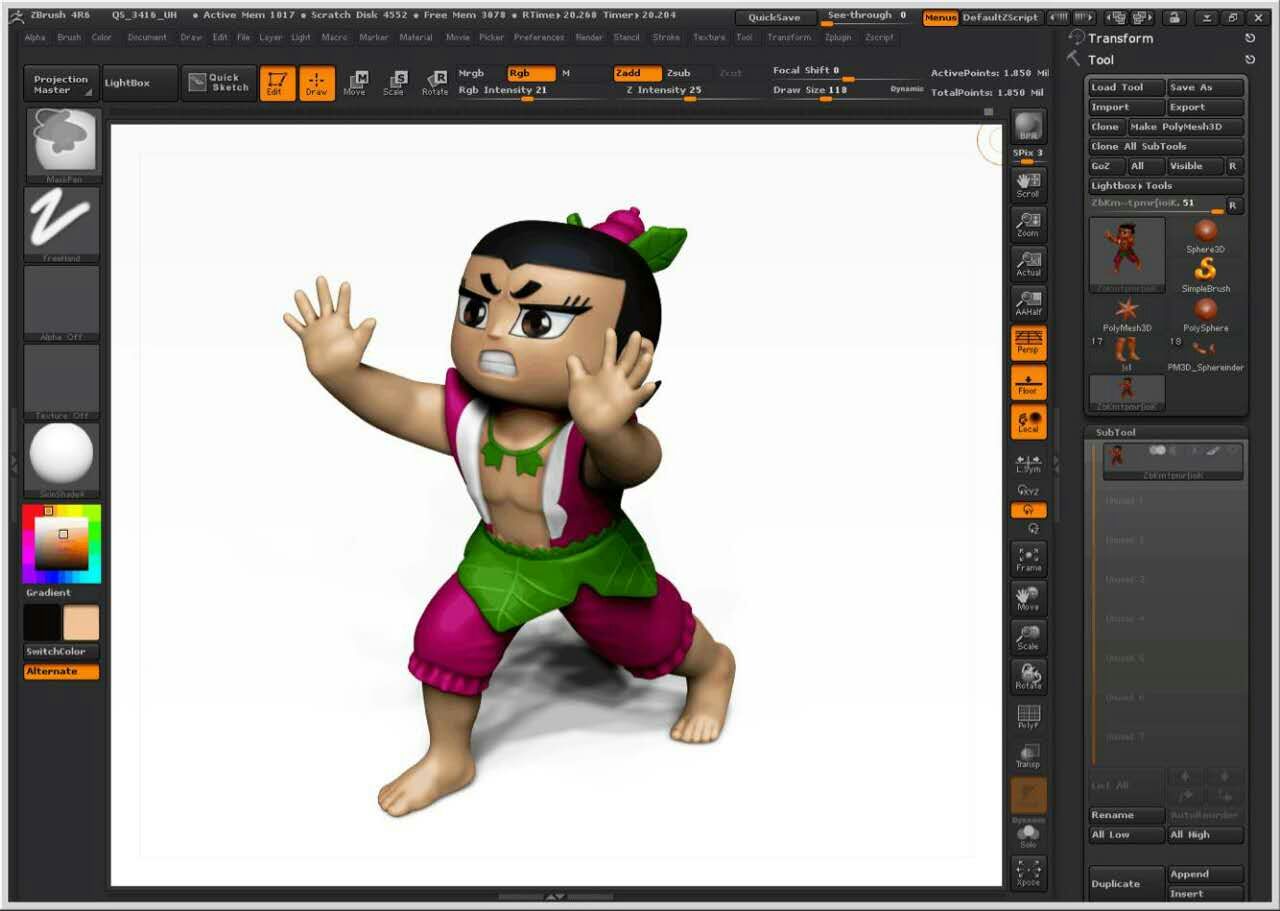Click the Actual size view icon

1028,263
